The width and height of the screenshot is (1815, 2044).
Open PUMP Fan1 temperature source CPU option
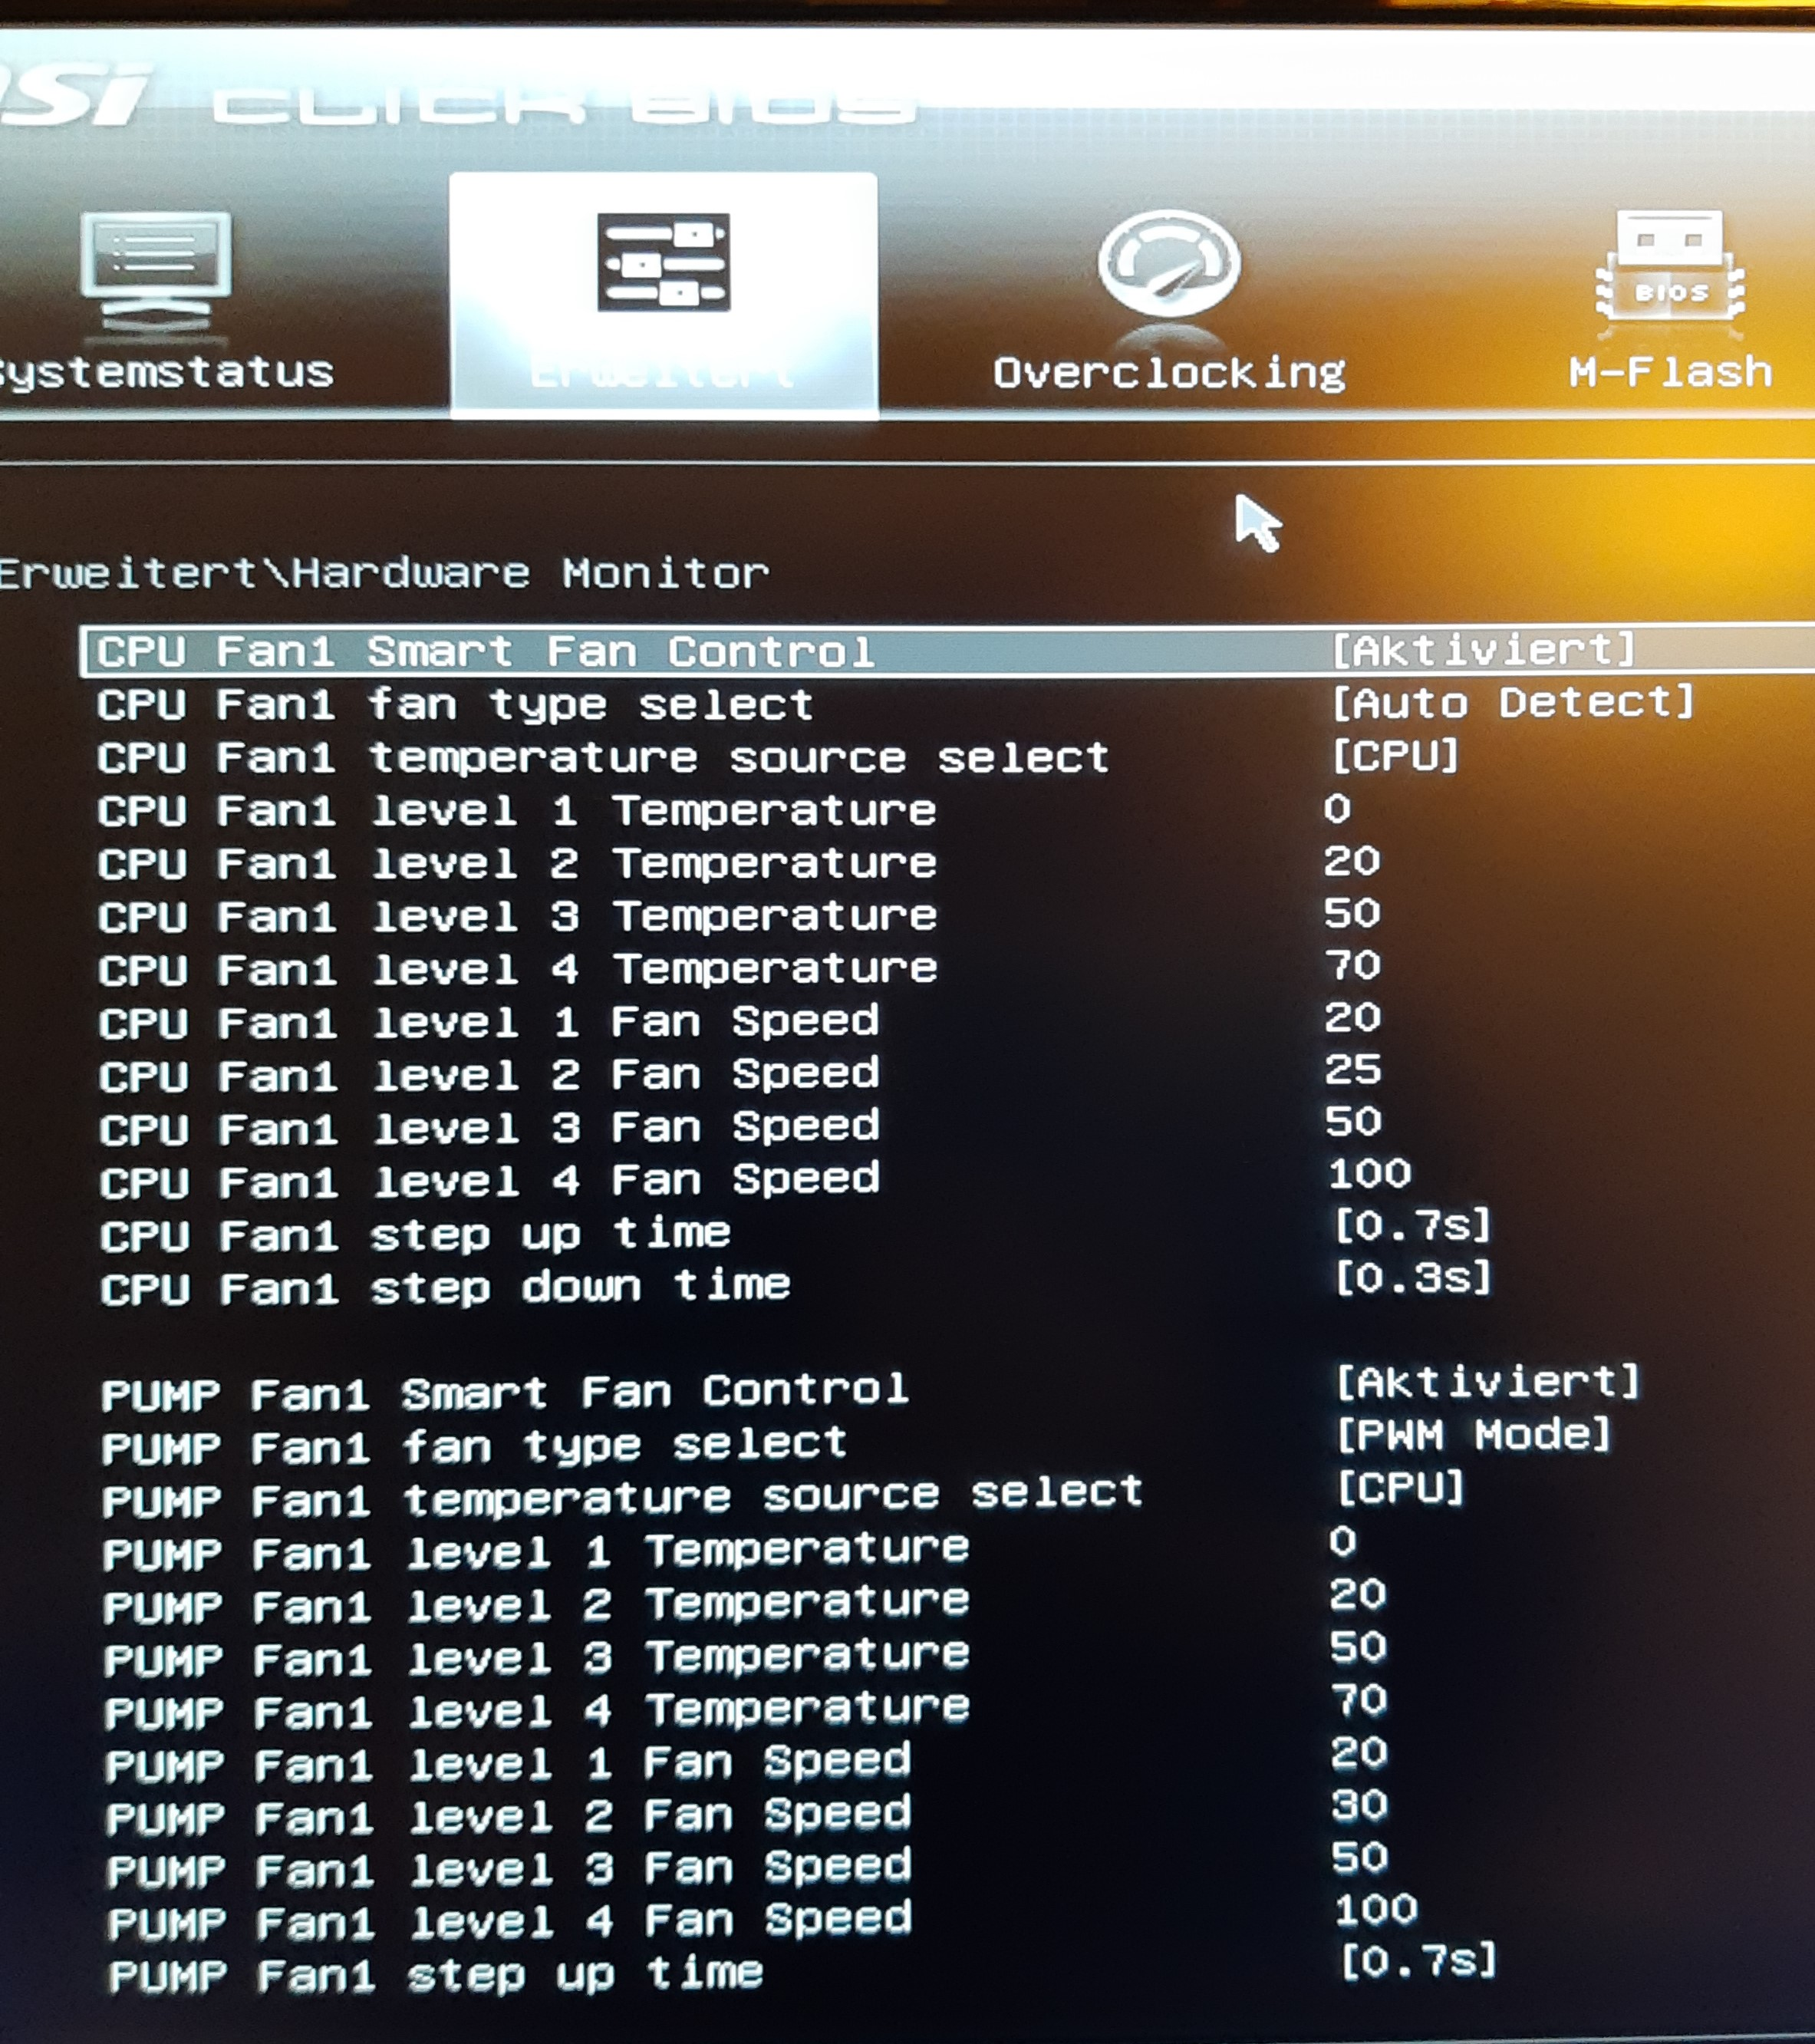click(1400, 1488)
